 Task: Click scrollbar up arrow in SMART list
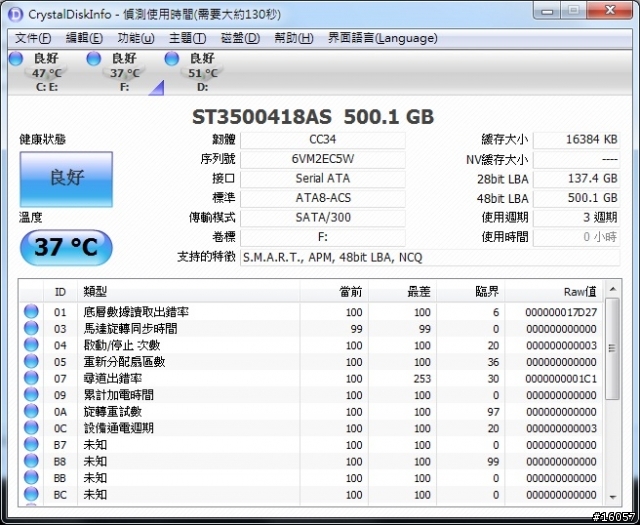tap(612, 289)
